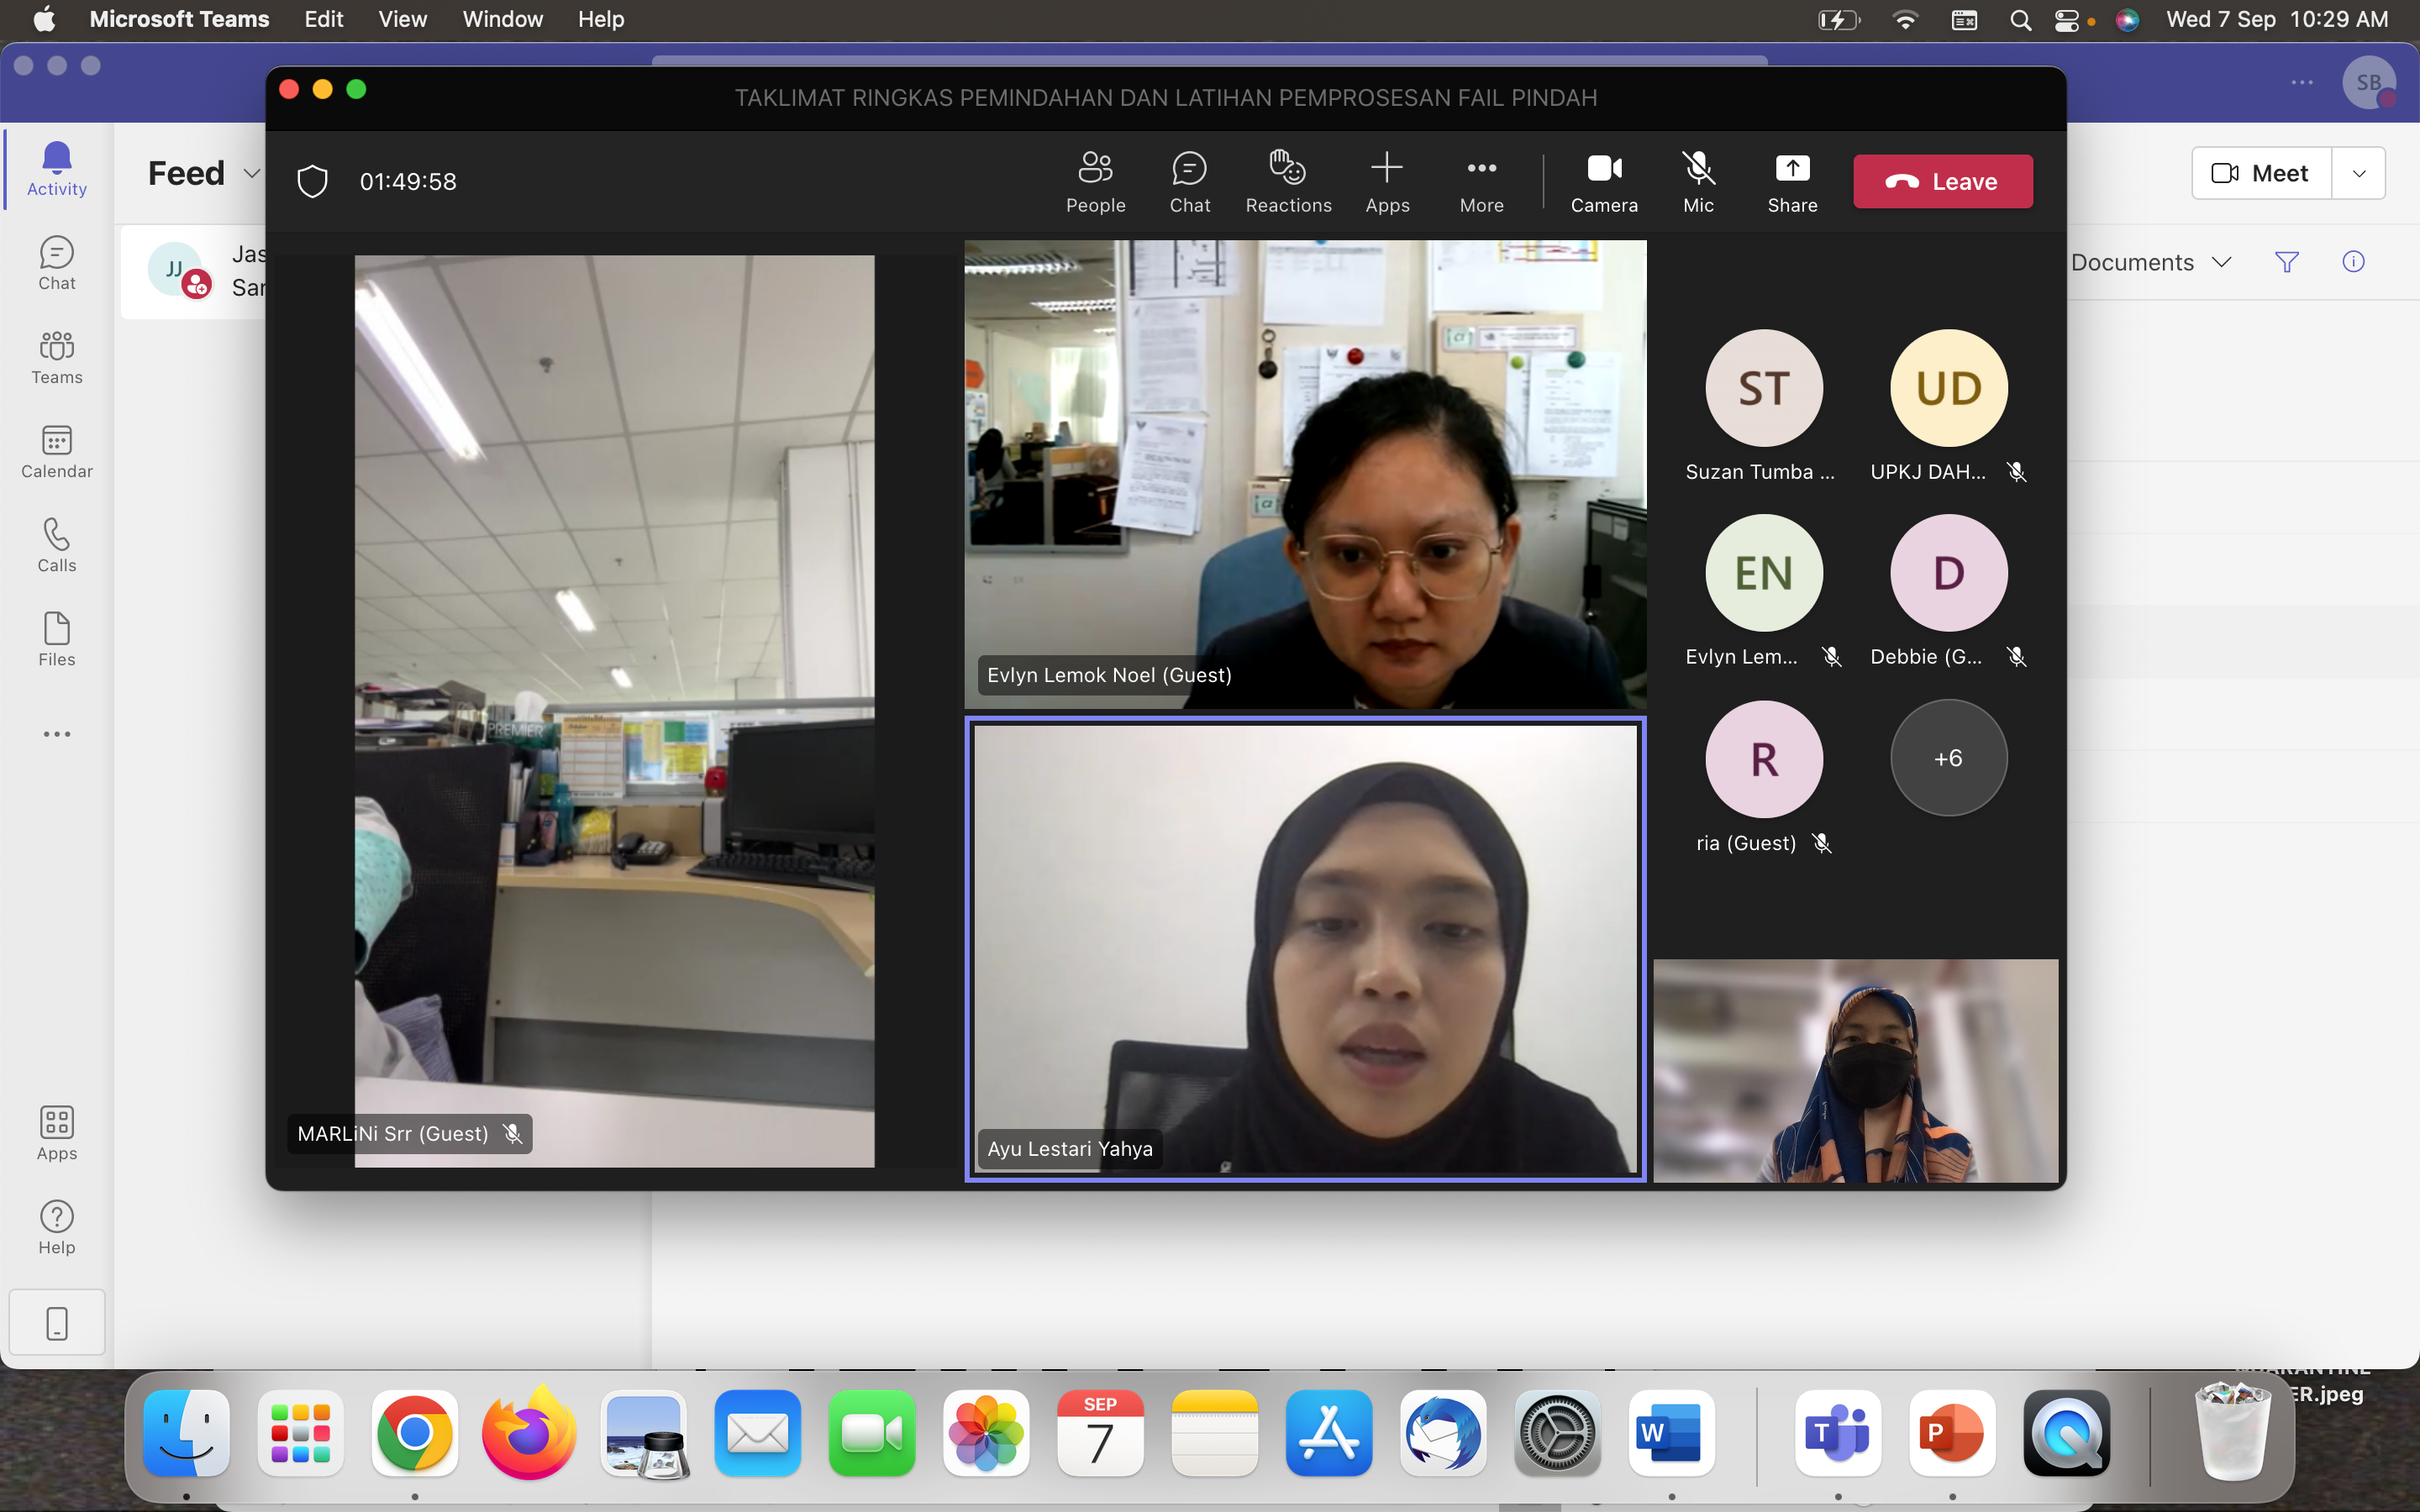This screenshot has height=1512, width=2420.
Task: Open the Apple menu
Action: point(44,19)
